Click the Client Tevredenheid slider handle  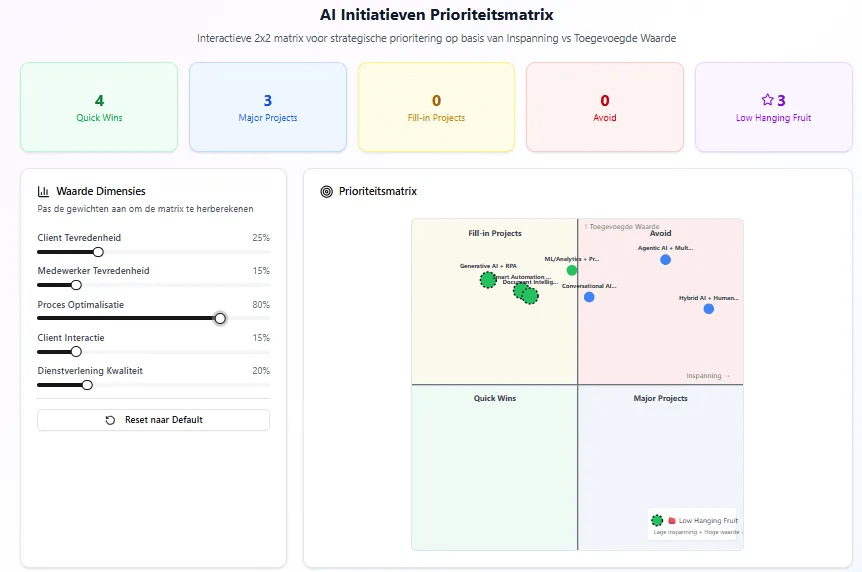(x=98, y=252)
